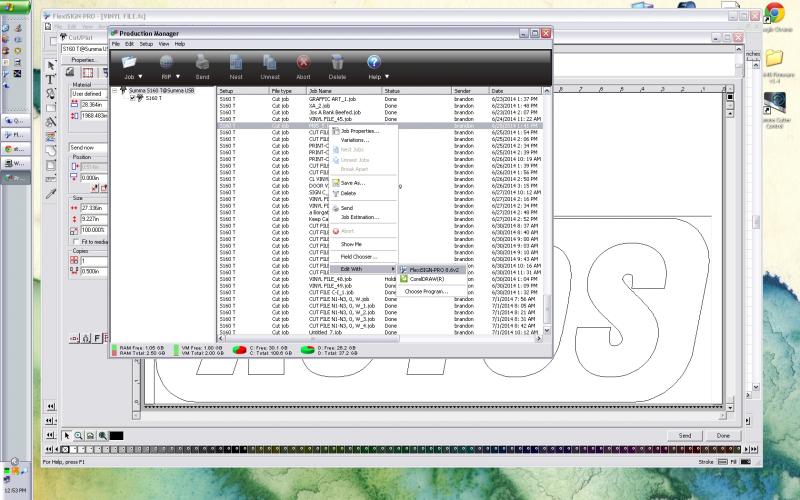This screenshot has height=500, width=800.
Task: Click the Google Chrome desktop icon
Action: pyautogui.click(x=774, y=13)
